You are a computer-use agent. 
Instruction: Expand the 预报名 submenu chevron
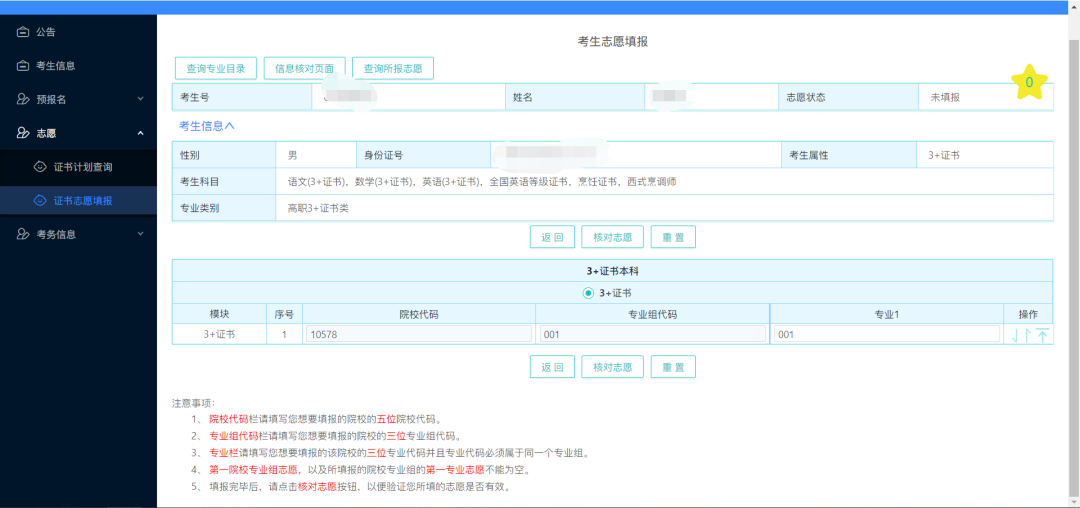[141, 99]
